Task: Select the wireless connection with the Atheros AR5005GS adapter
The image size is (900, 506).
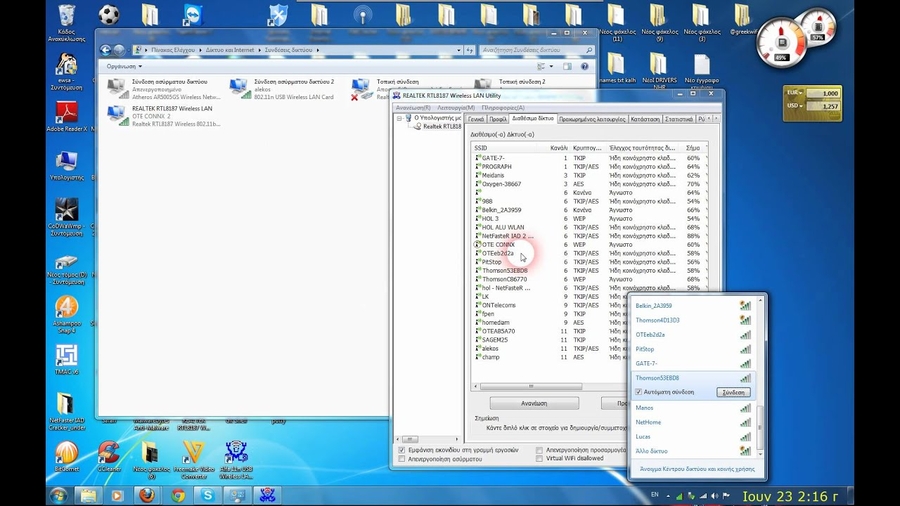Action: click(164, 89)
